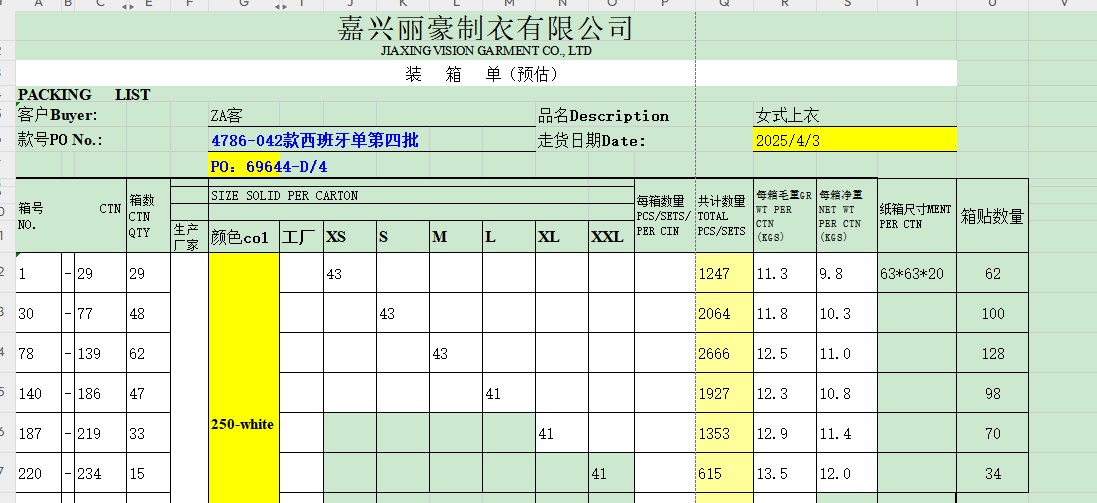1097x503 pixels.
Task: Click the 箱贴数量 header cell
Action: coord(992,216)
